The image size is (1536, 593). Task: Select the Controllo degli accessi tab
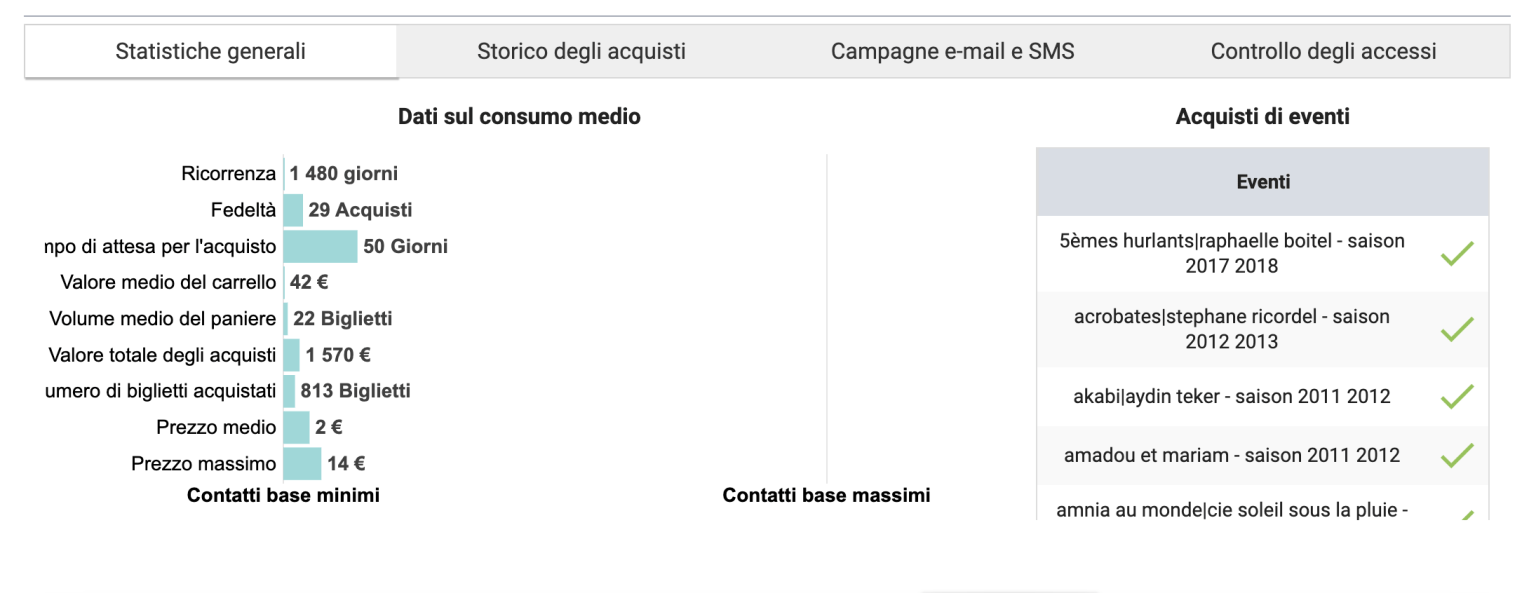(x=1323, y=51)
